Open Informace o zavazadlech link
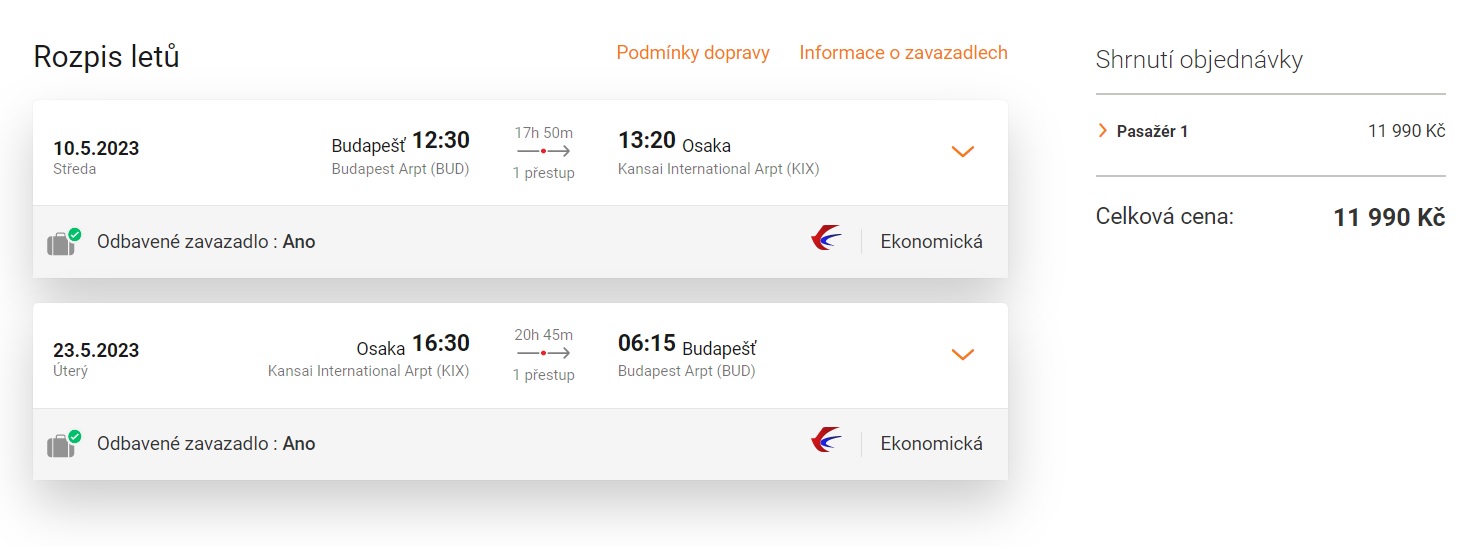This screenshot has height=547, width=1475. coord(903,53)
